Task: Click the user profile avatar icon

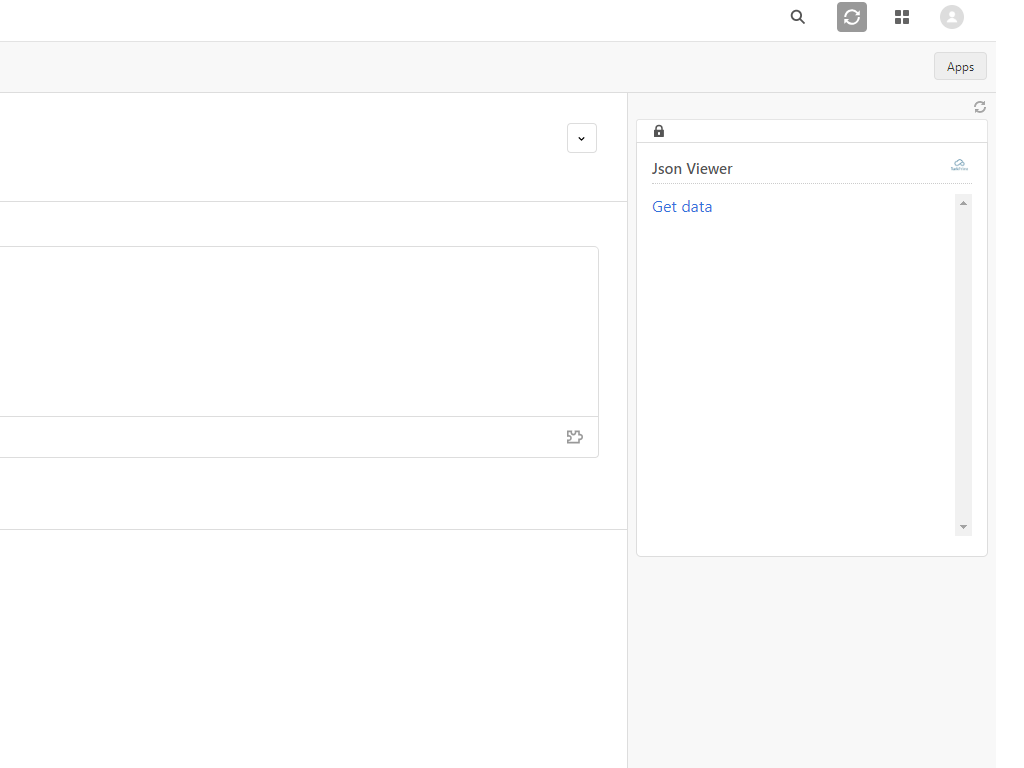Action: 951,17
